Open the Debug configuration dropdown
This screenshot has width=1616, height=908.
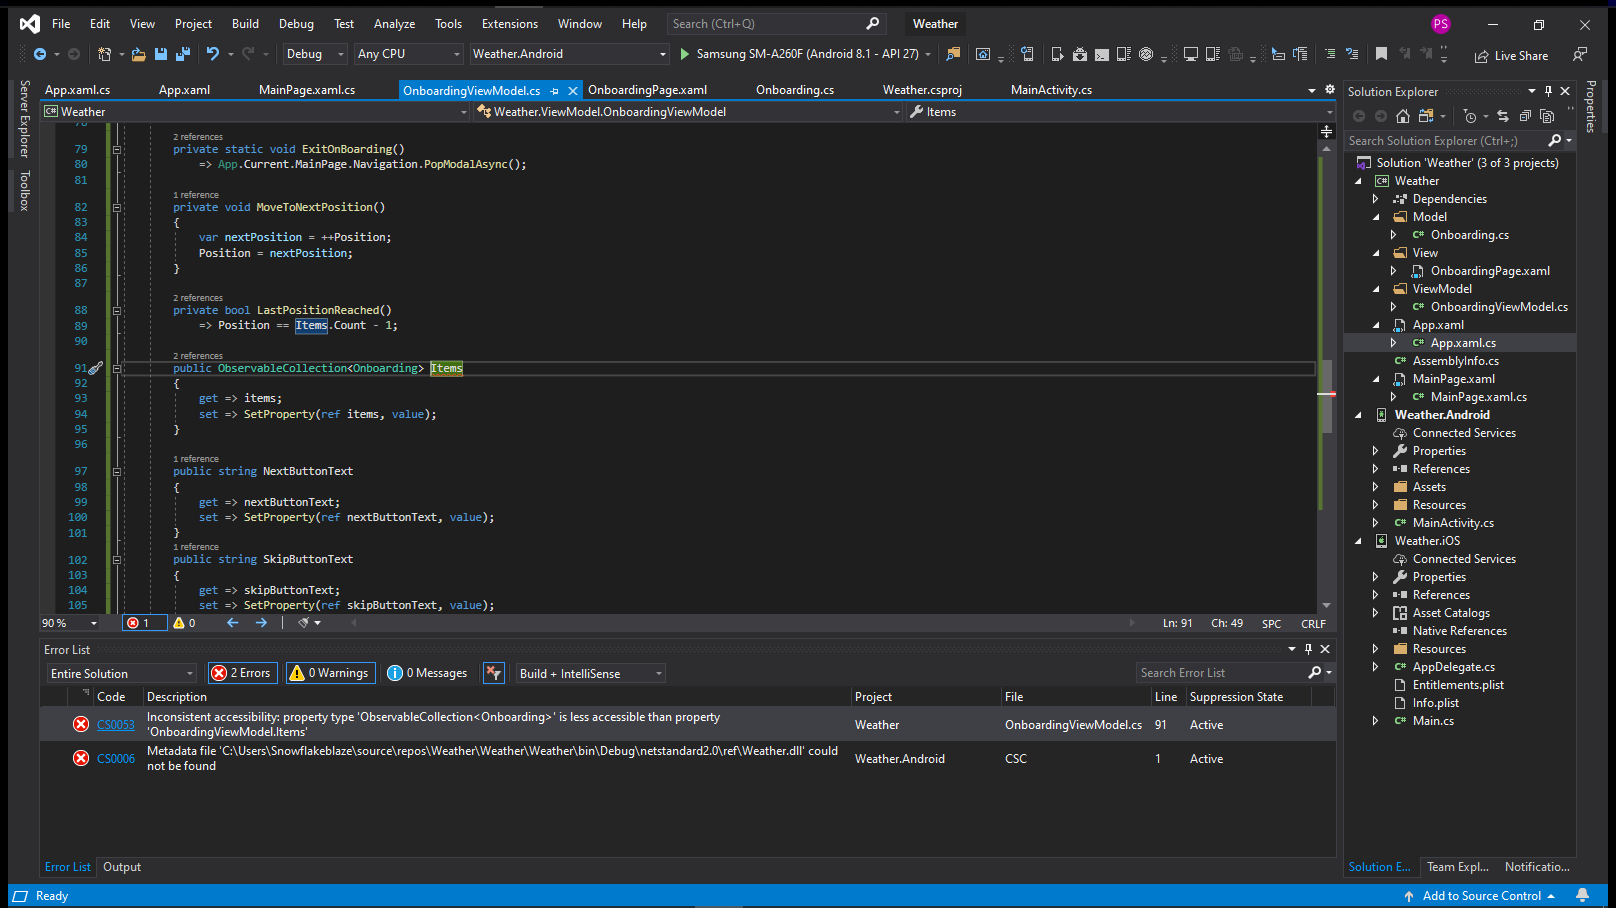point(314,54)
